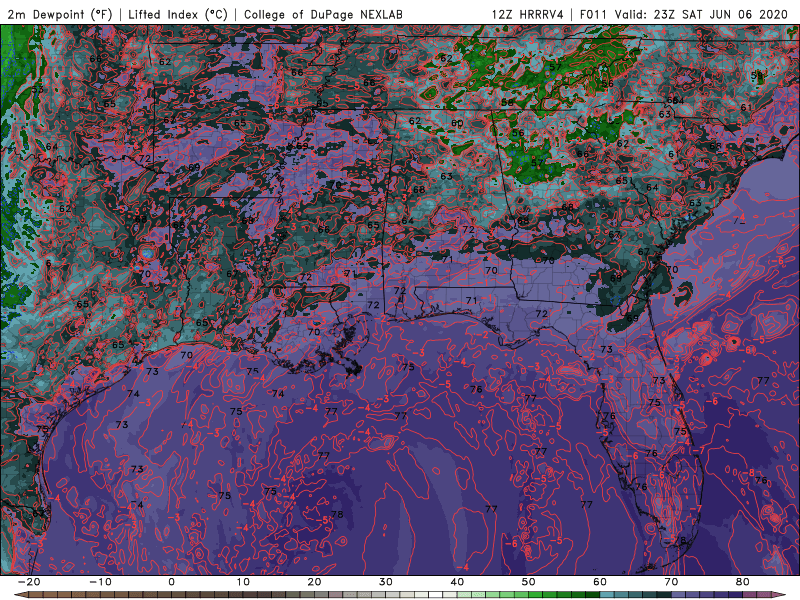Image resolution: width=800 pixels, height=600 pixels.
Task: Click the 50 label on the color scale
Action: click(529, 582)
